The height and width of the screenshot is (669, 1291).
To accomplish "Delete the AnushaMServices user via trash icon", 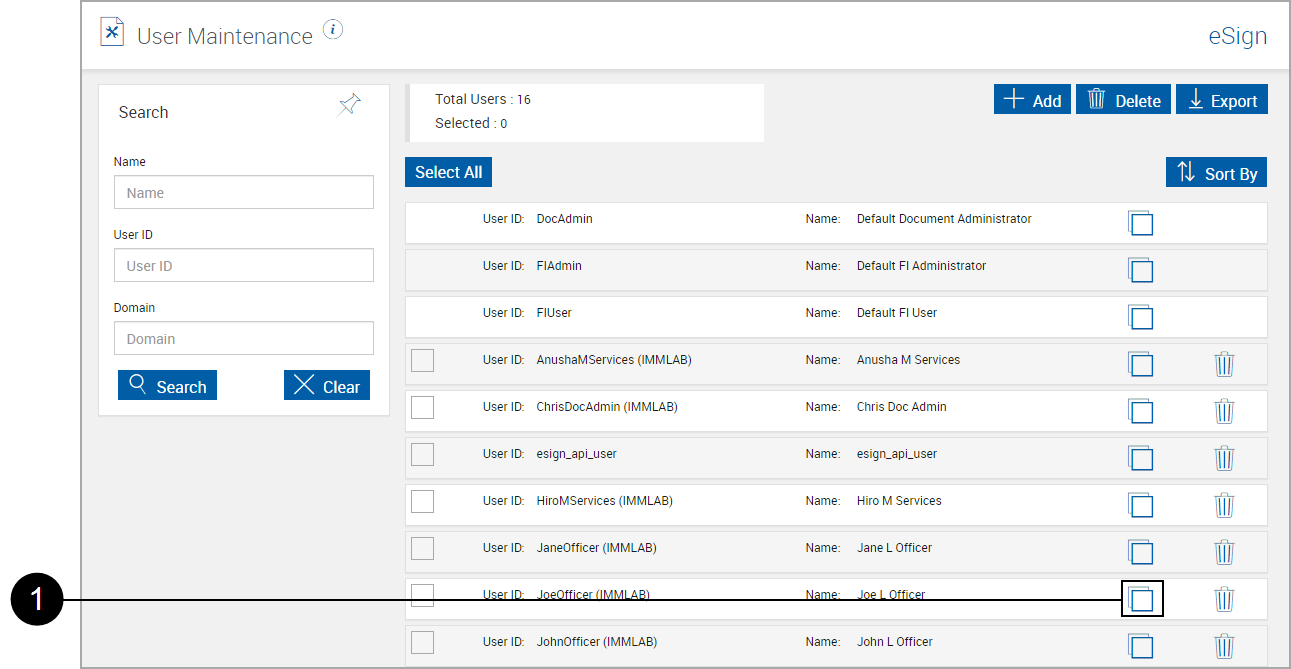I will point(1224,364).
